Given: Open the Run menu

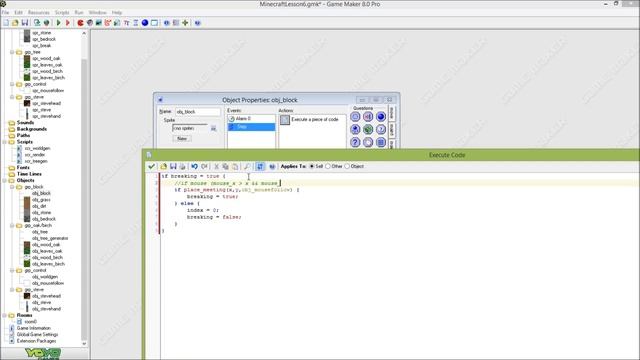Looking at the screenshot, I should pos(79,13).
